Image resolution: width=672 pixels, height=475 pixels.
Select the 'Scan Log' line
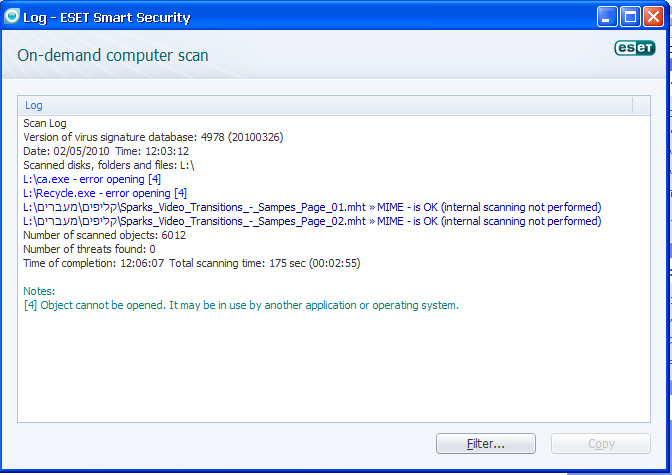[x=45, y=122]
